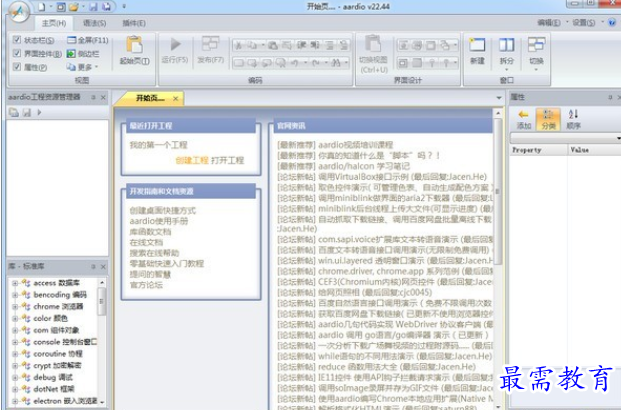Open the 零基础快速入门教程 link
621x410 pixels.
click(166, 263)
